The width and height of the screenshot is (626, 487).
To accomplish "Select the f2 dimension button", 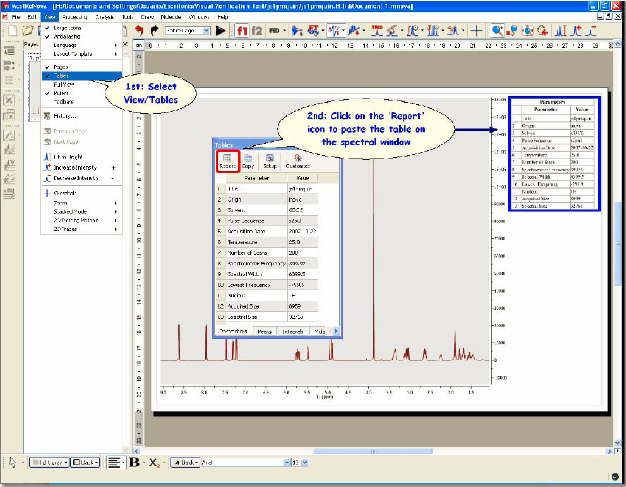I will click(257, 31).
